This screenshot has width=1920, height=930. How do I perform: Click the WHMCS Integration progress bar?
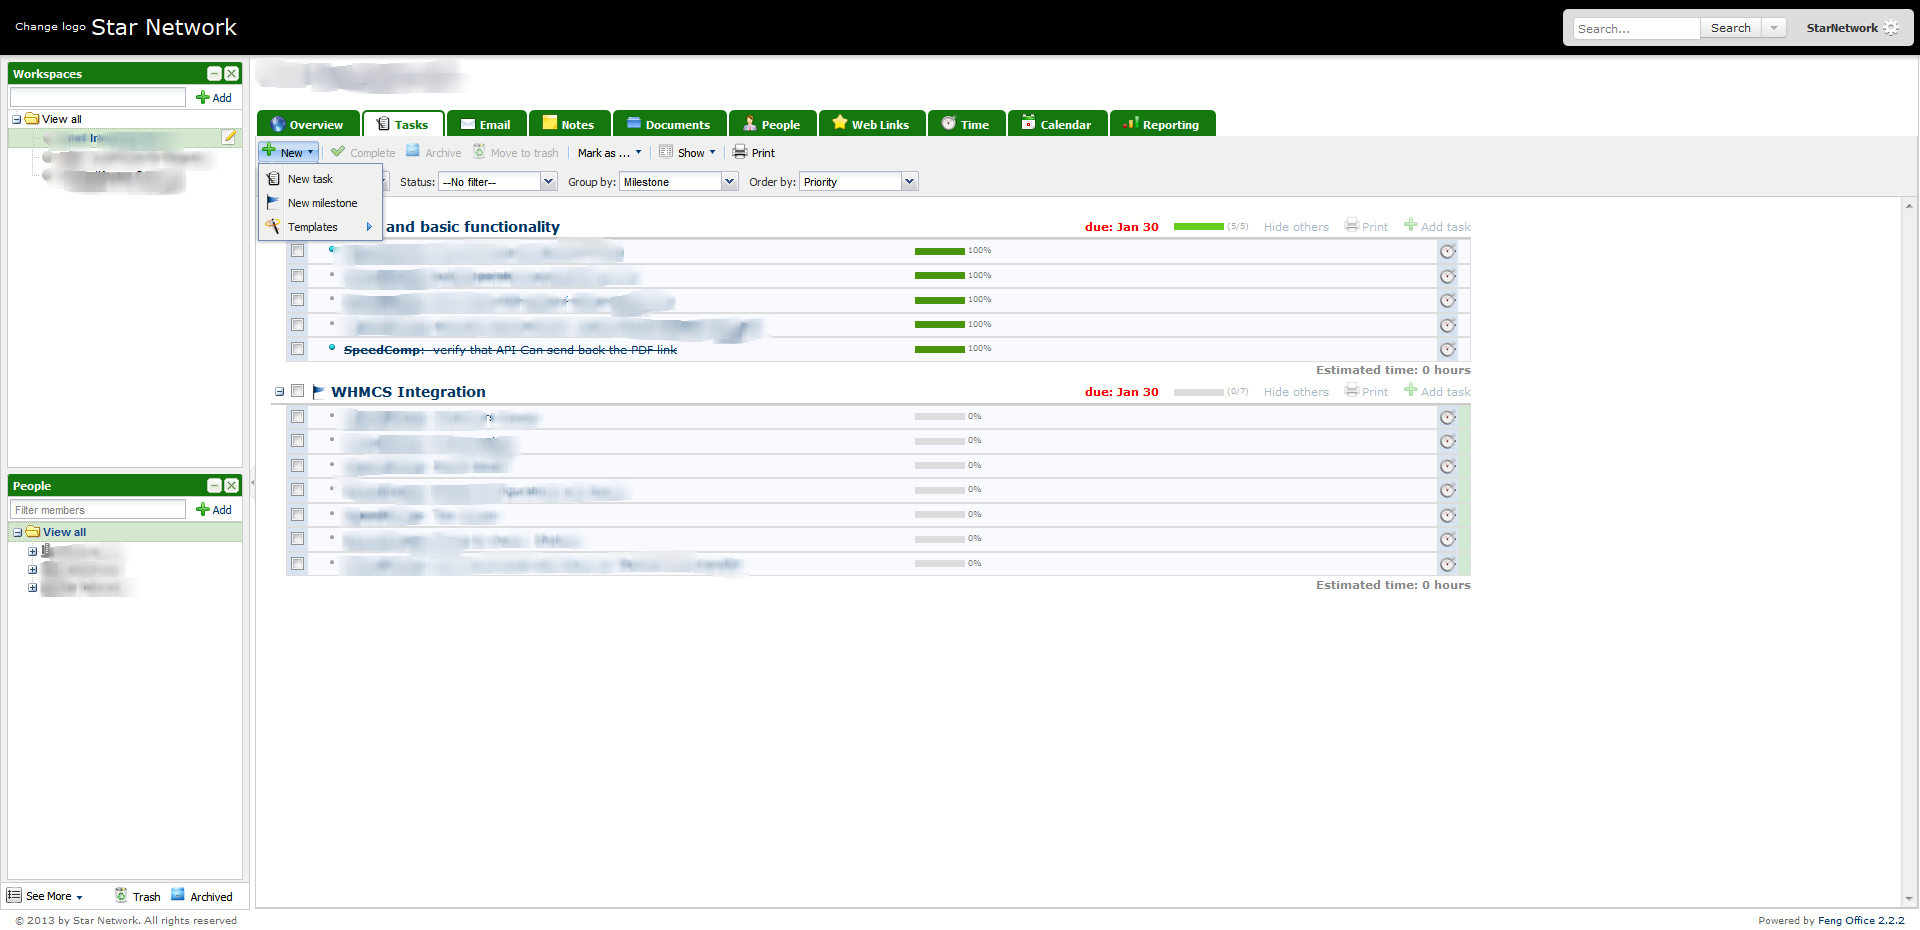1198,392
